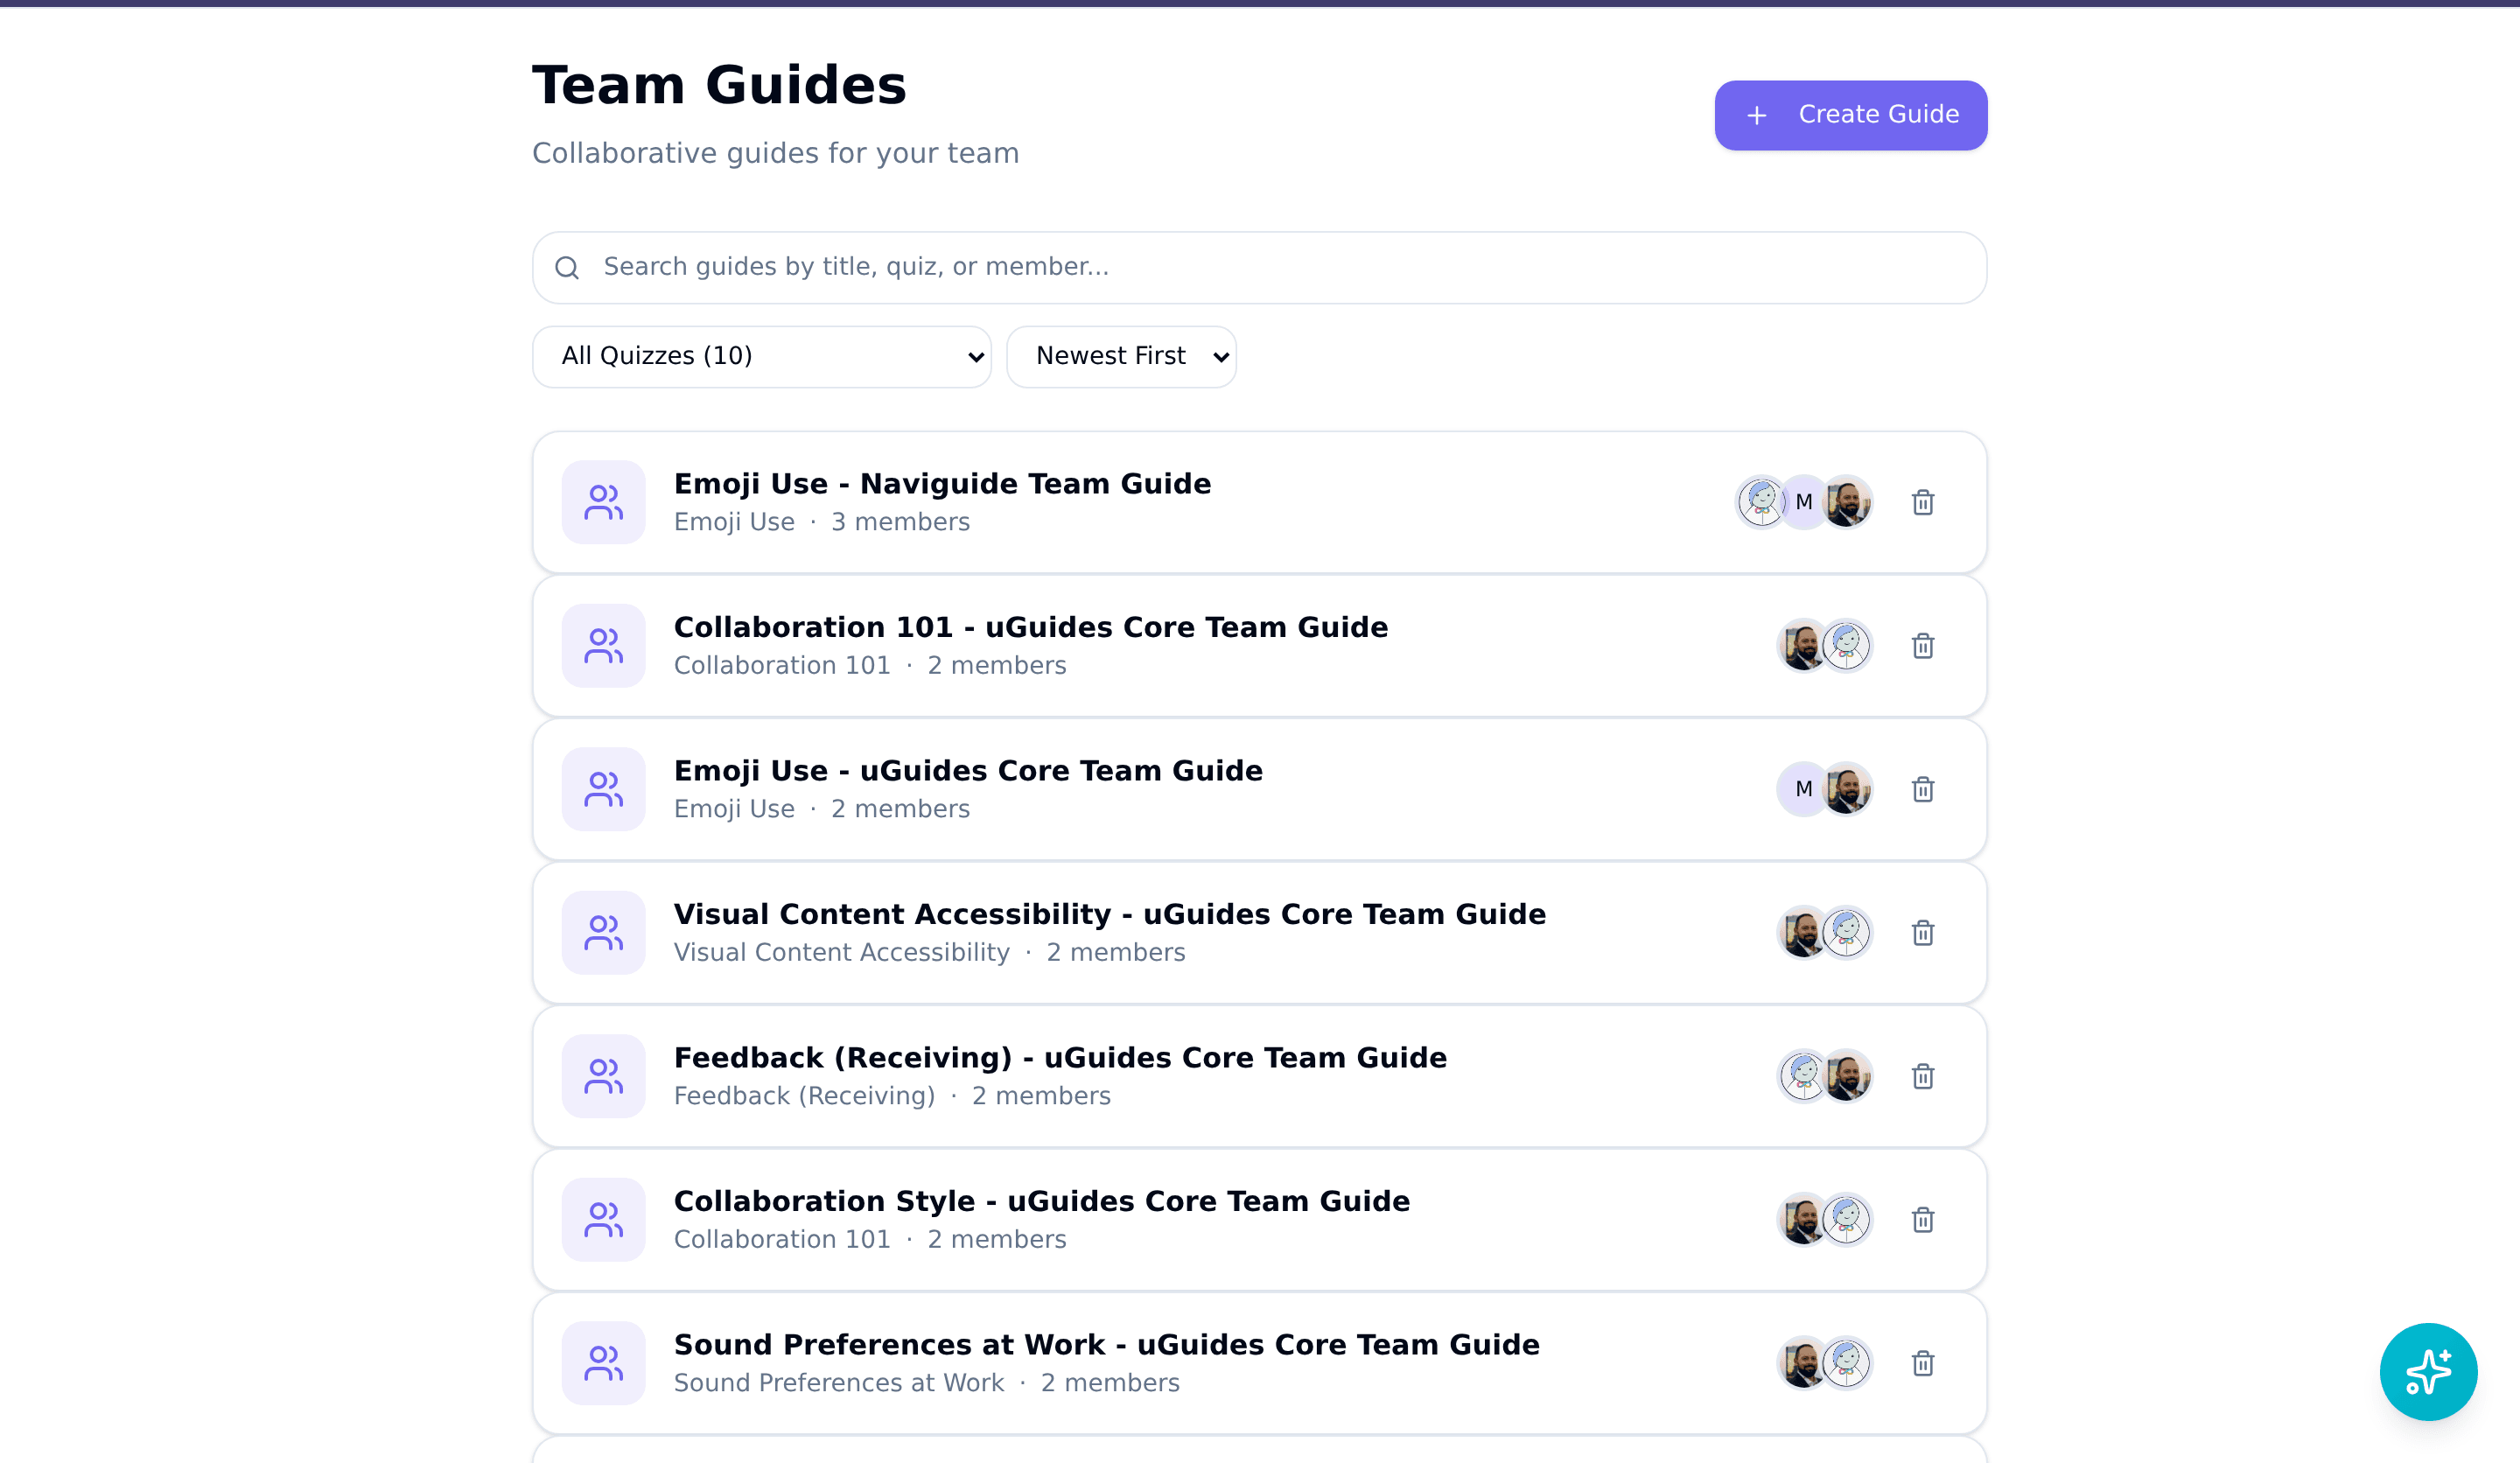Screen dimensions: 2520x1463
Task: Open the Emoji Use - Naviguide Team Guide
Action: [x=942, y=483]
